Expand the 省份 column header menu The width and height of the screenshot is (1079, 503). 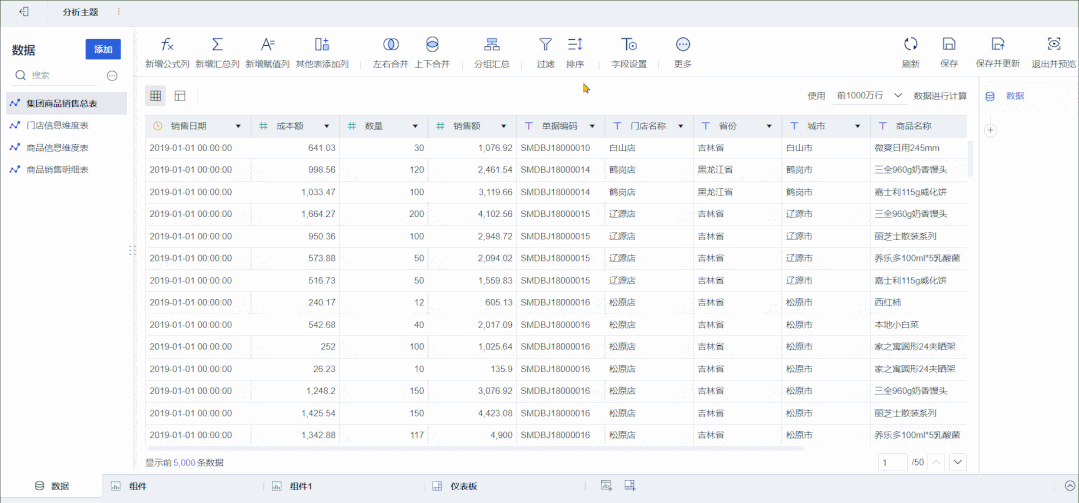coord(769,127)
